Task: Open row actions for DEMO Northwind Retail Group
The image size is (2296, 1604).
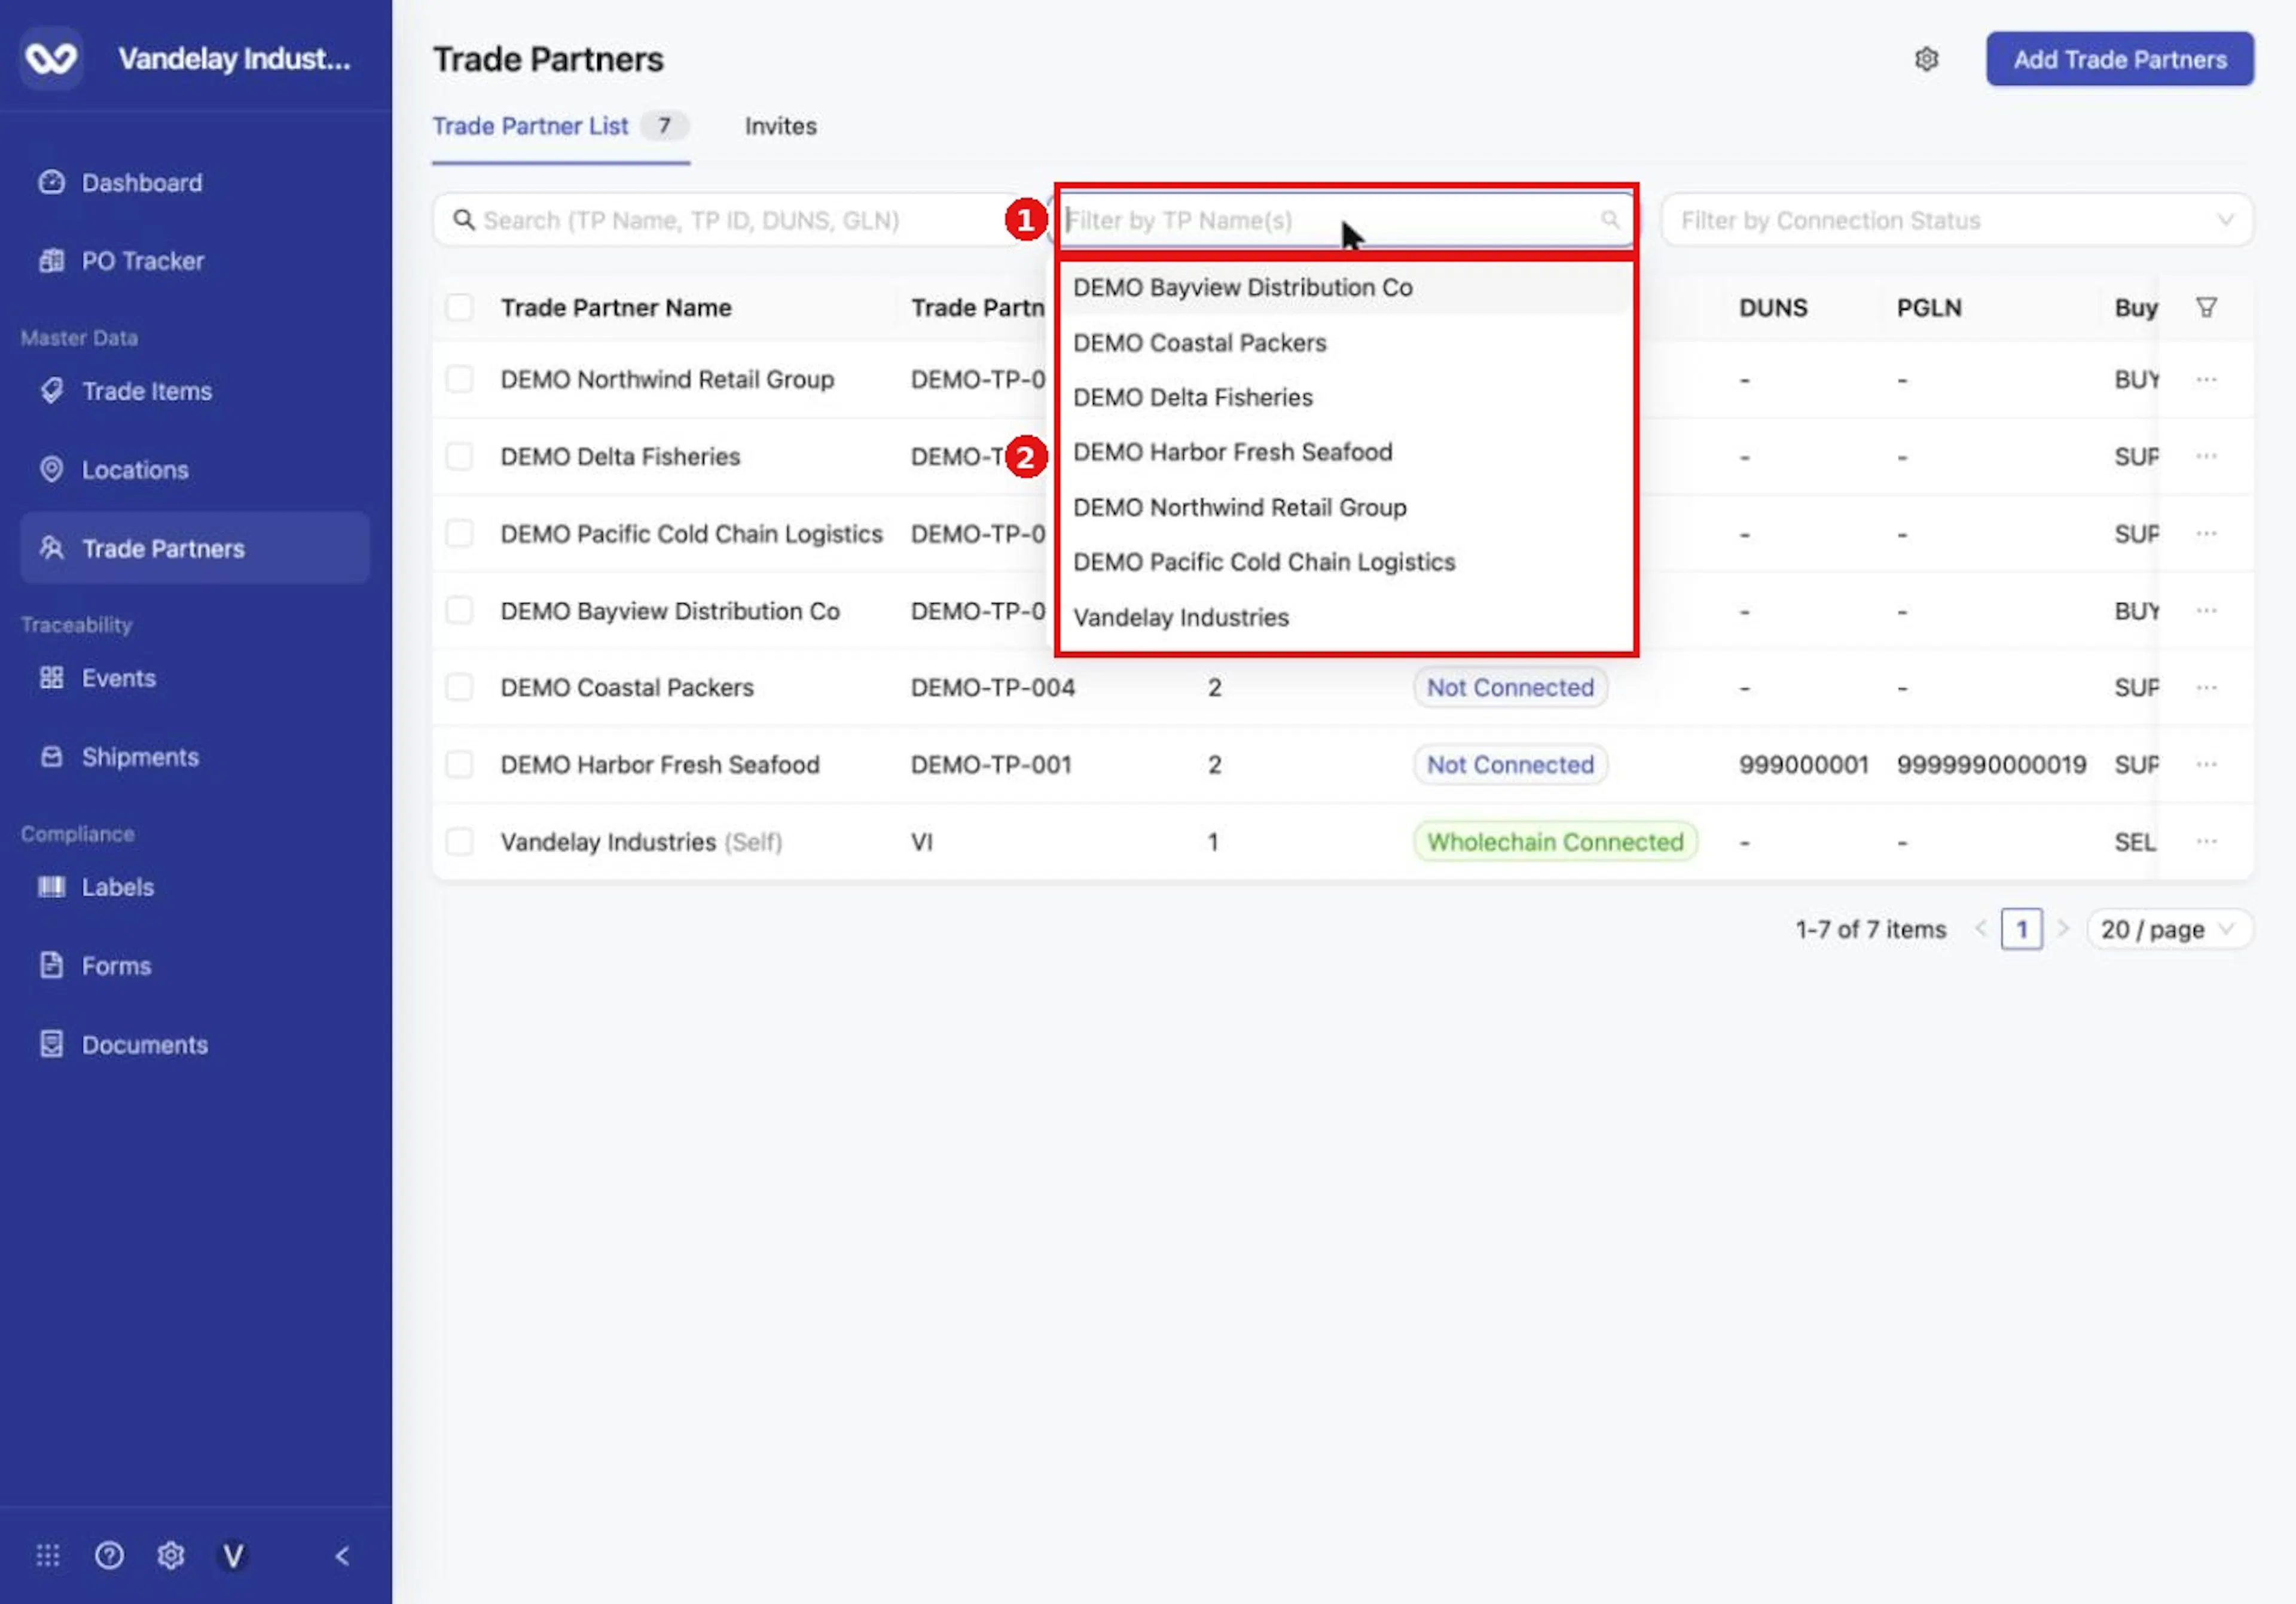Action: (2206, 379)
